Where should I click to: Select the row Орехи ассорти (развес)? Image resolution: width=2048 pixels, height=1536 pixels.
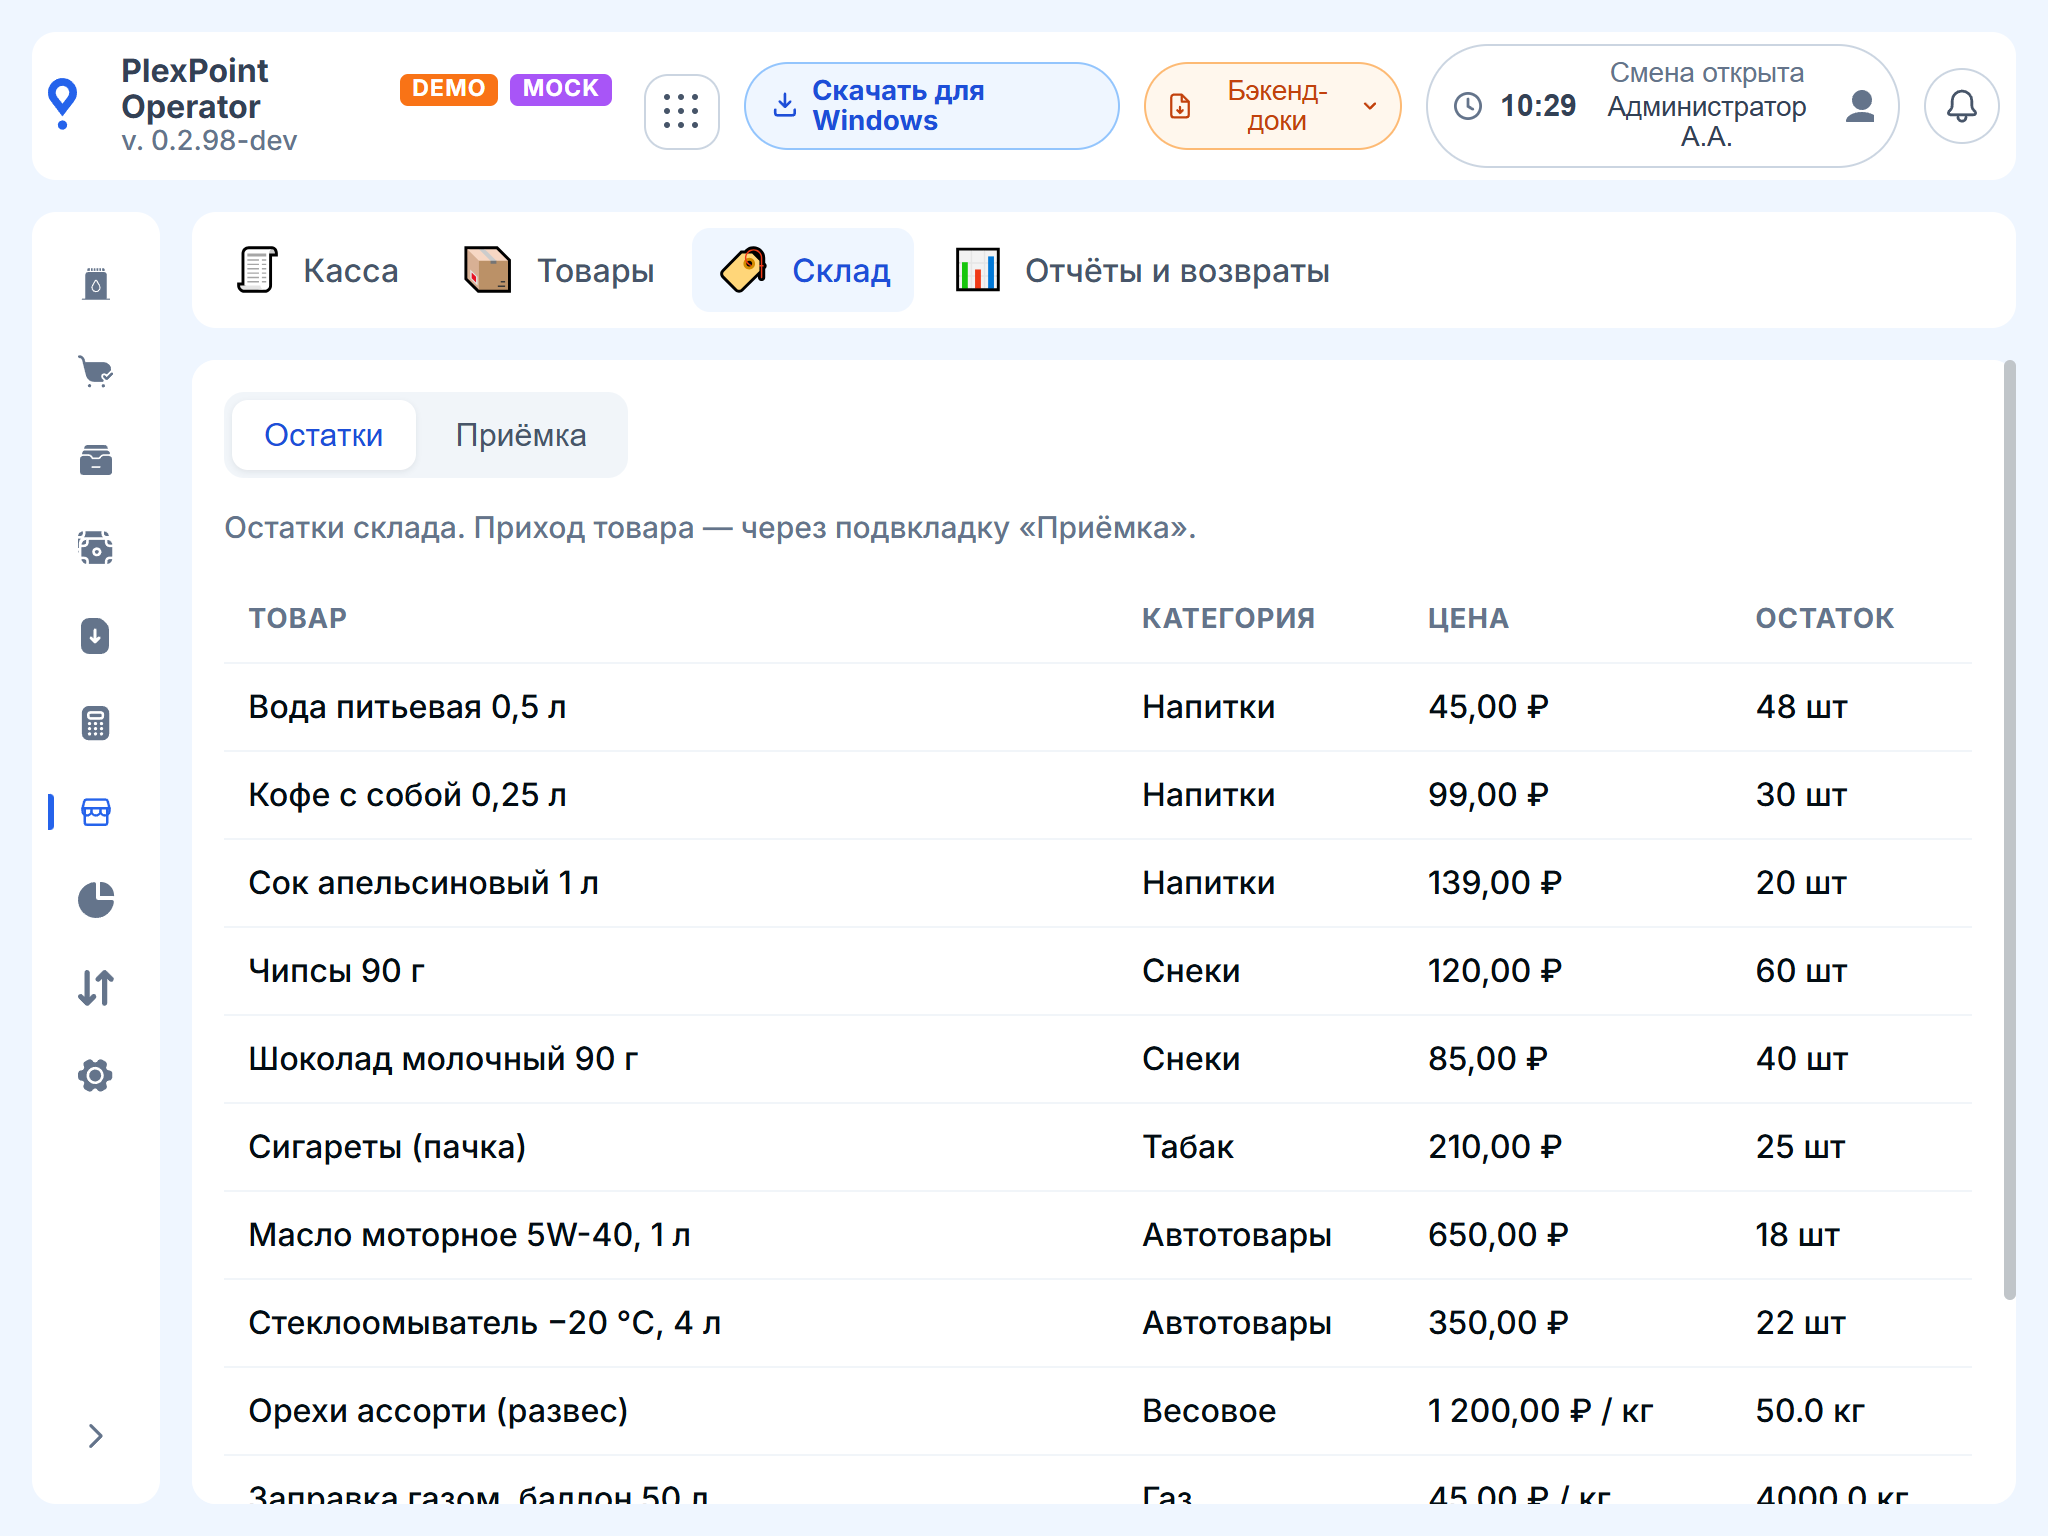pyautogui.click(x=1098, y=1411)
